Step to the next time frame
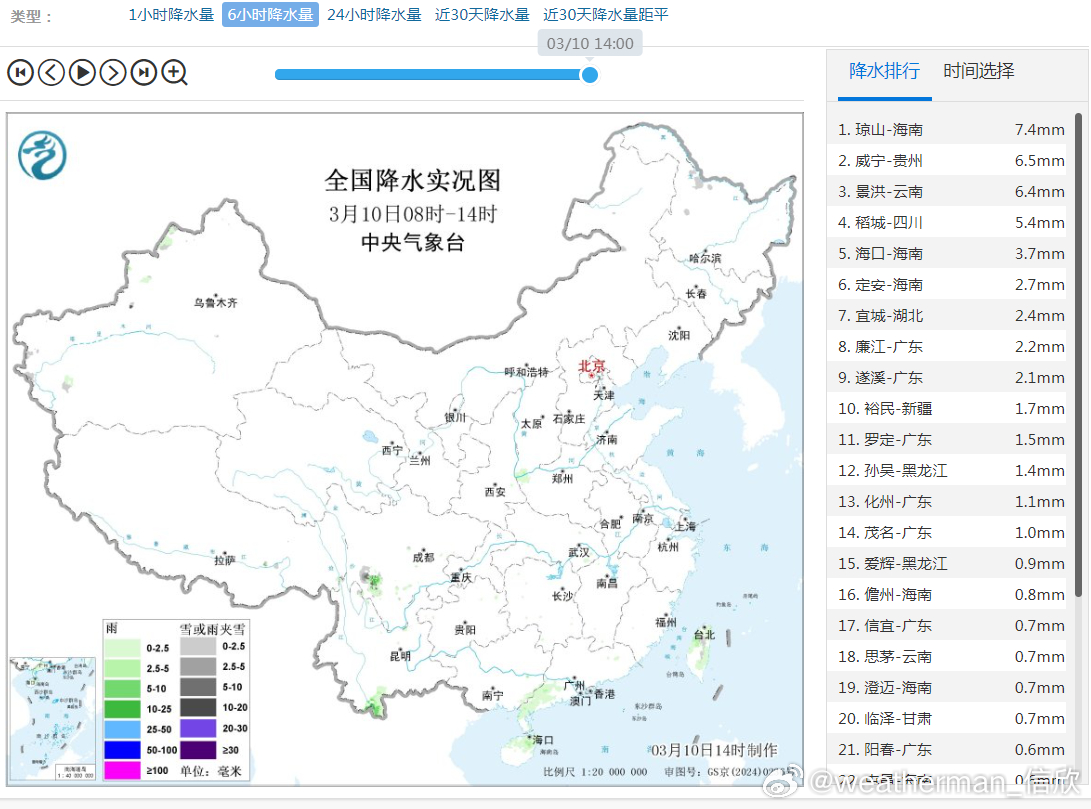The width and height of the screenshot is (1091, 809). (113, 72)
